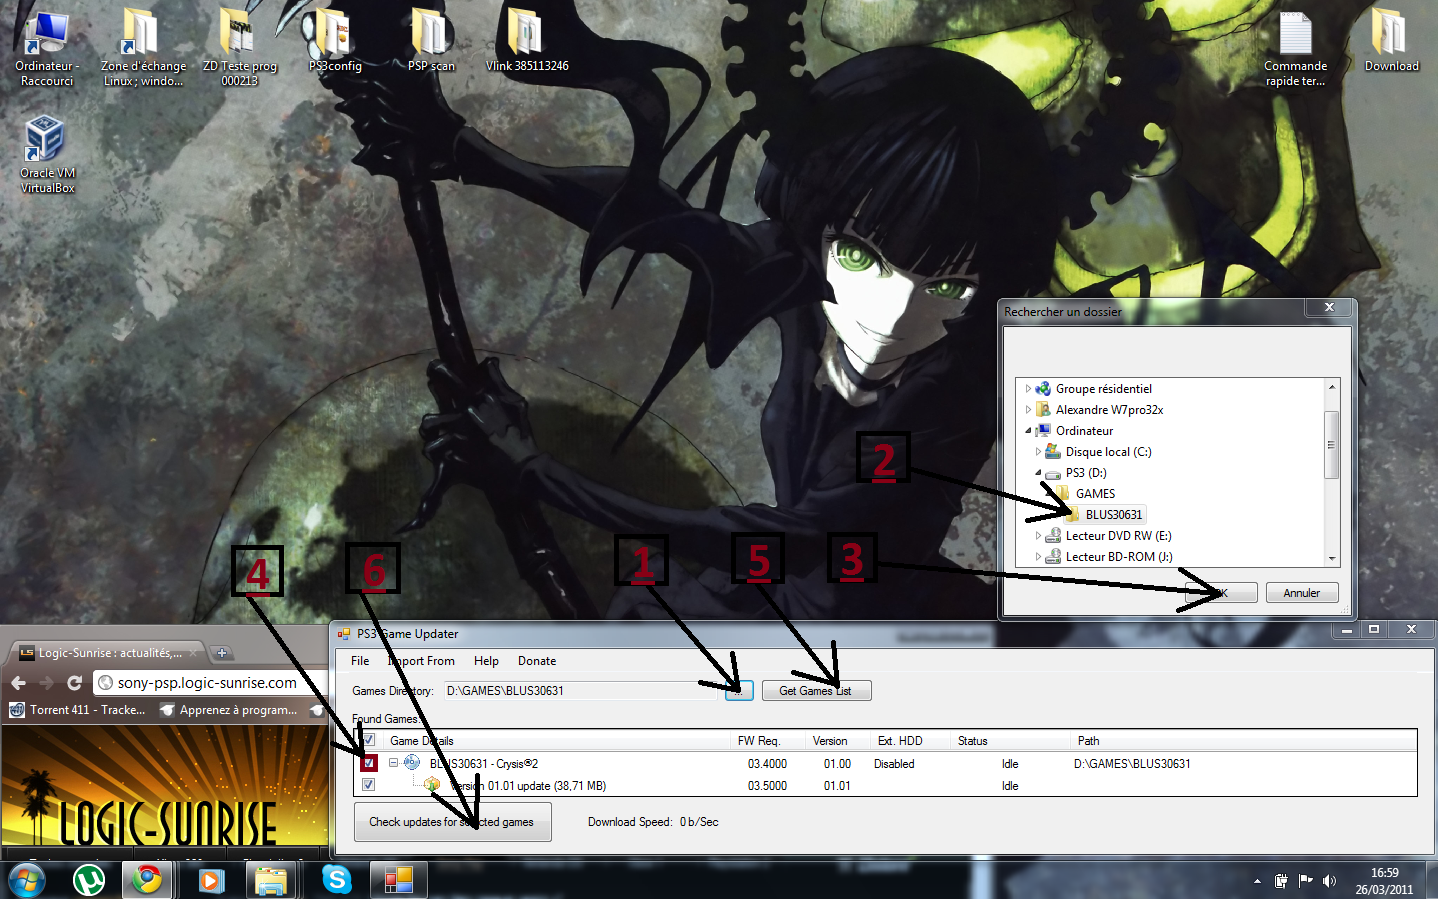This screenshot has height=899, width=1438.
Task: Click the "Disabled" Ext. HDD cell
Action: click(x=894, y=764)
